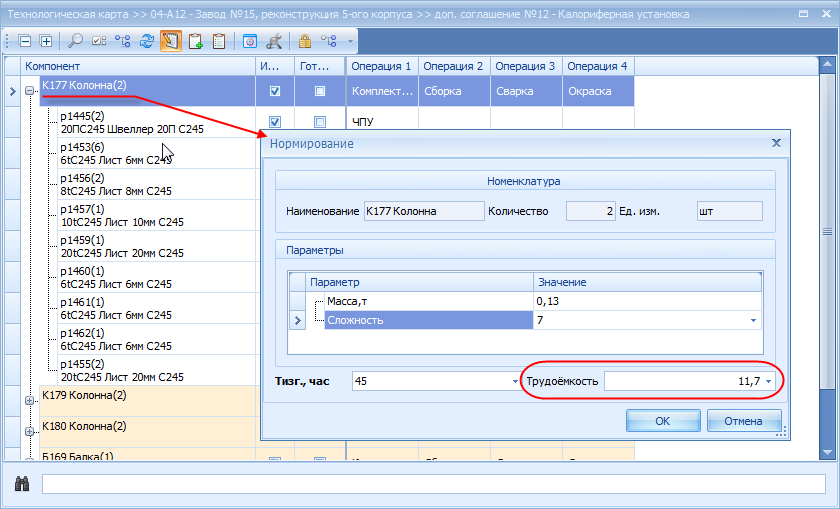Click the Трудоёмкость field showing 11,7
Viewport: 840px width, 509px height.
click(x=689, y=381)
